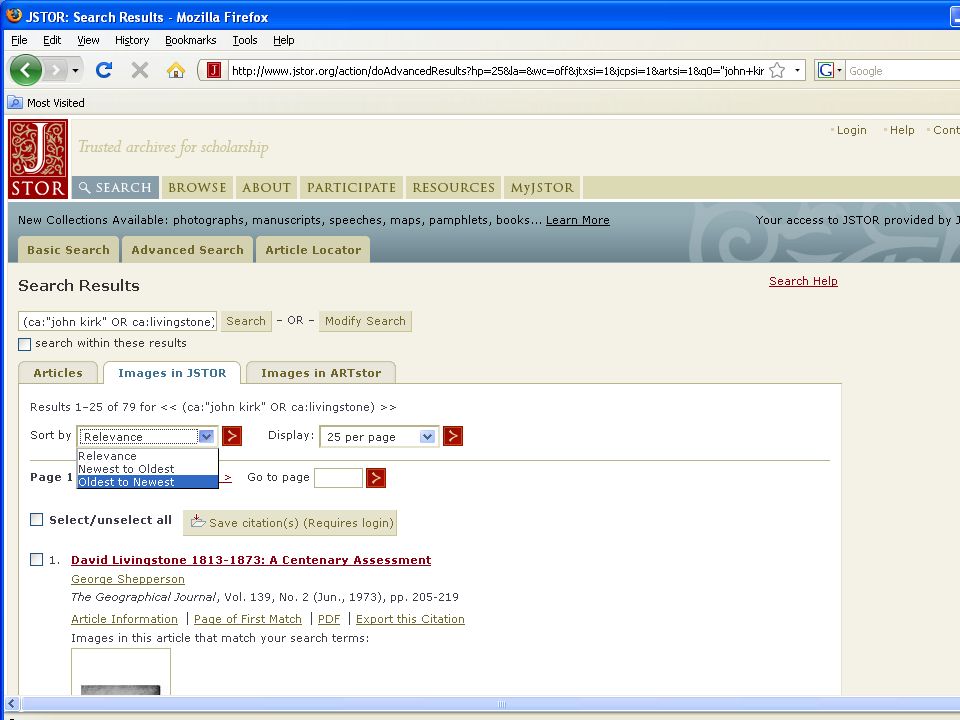Open the View menu
960x720 pixels.
[88, 40]
